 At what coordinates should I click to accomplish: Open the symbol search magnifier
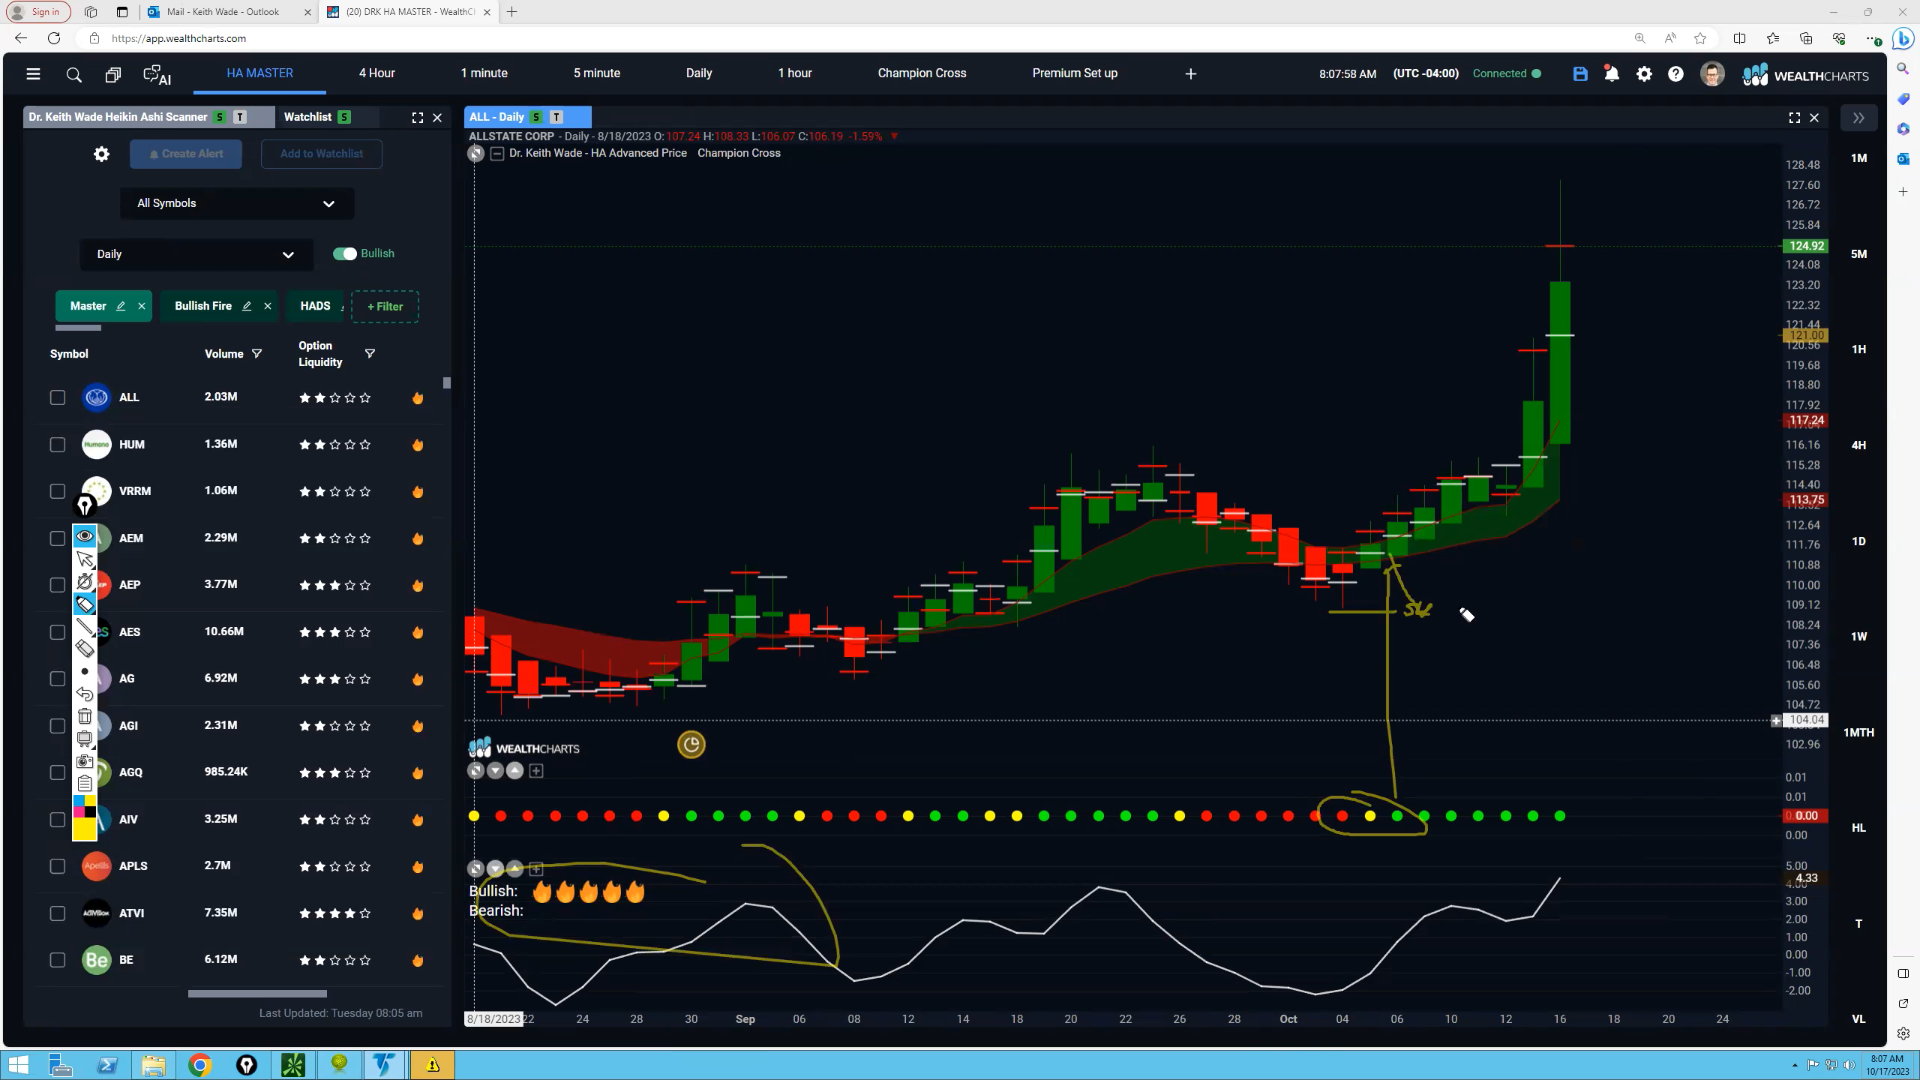[74, 74]
